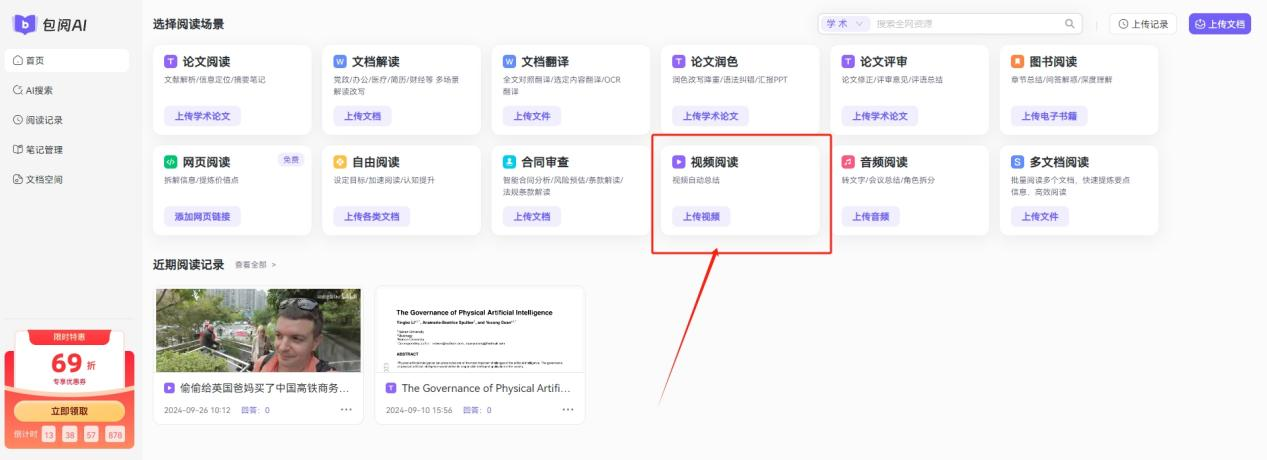1267x460 pixels.
Task: Click the 包阅AI logo icon
Action: 25,24
